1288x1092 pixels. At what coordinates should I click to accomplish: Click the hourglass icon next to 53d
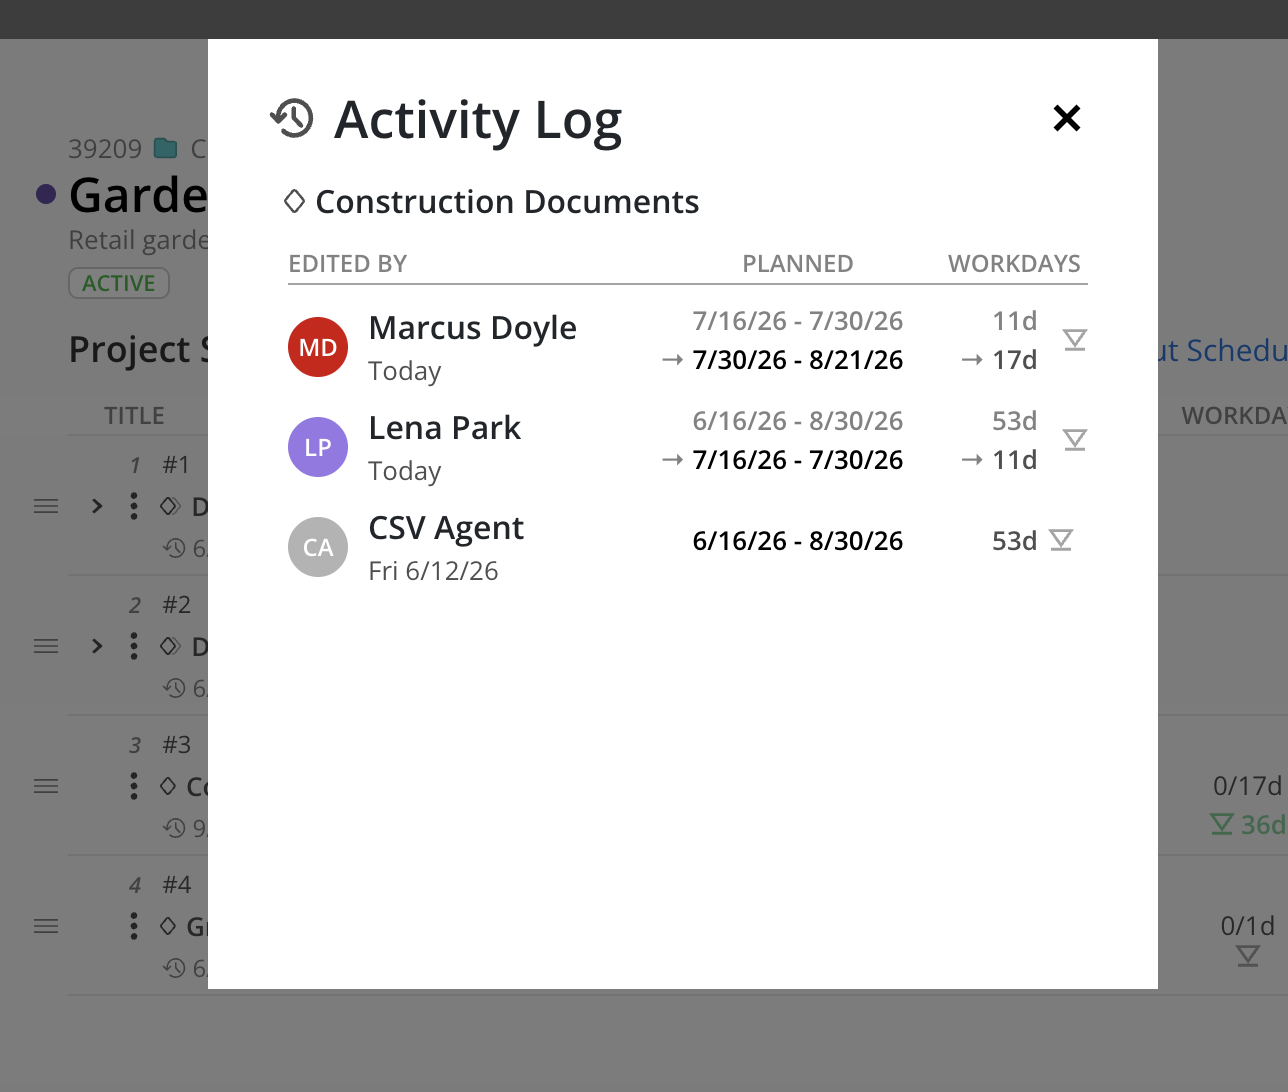(x=1061, y=540)
